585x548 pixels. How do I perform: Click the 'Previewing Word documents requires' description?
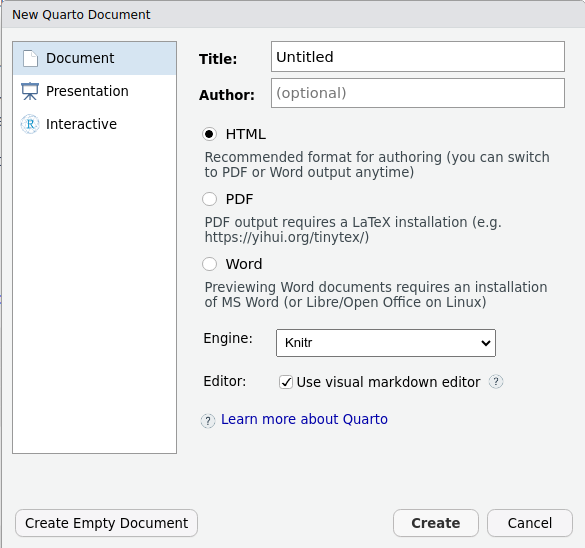coord(376,294)
